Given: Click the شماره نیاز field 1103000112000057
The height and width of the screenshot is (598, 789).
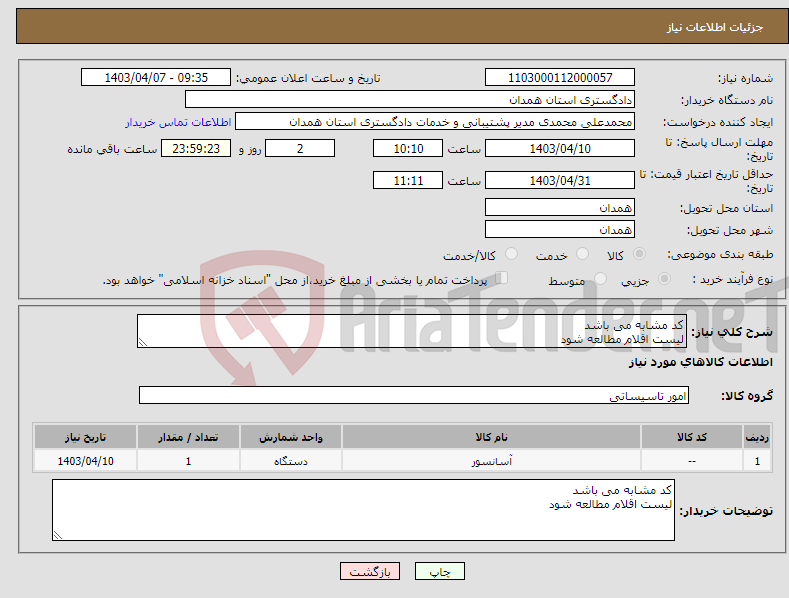Looking at the screenshot, I should [x=560, y=78].
